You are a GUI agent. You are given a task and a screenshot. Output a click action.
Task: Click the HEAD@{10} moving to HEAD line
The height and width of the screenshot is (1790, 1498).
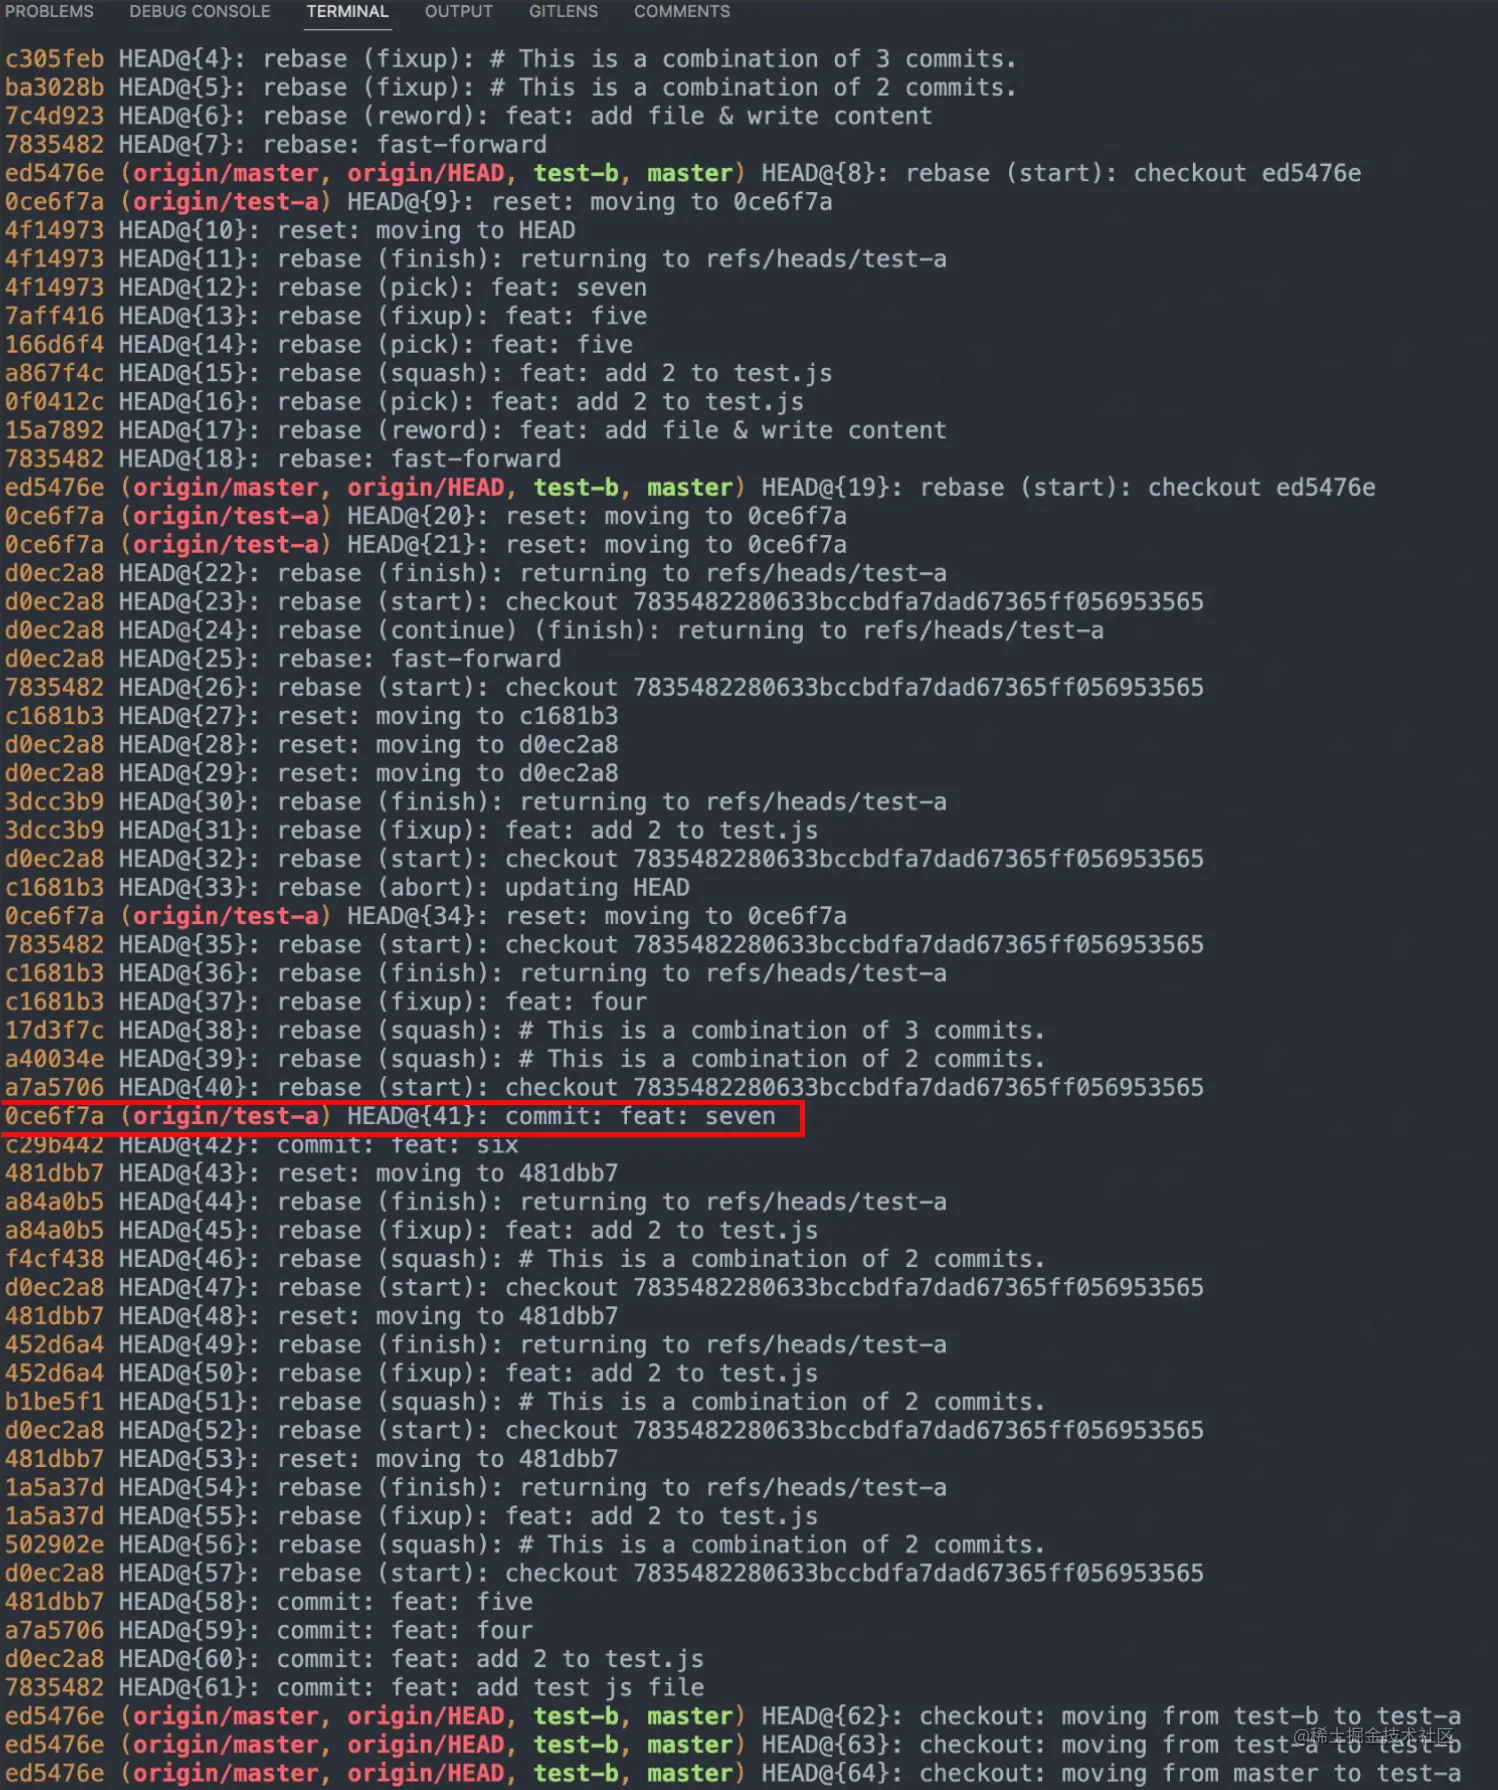tap(290, 230)
